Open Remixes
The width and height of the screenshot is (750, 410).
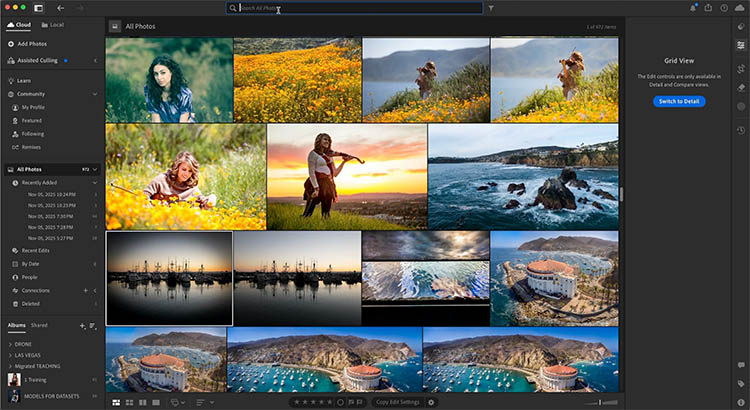[x=27, y=147]
